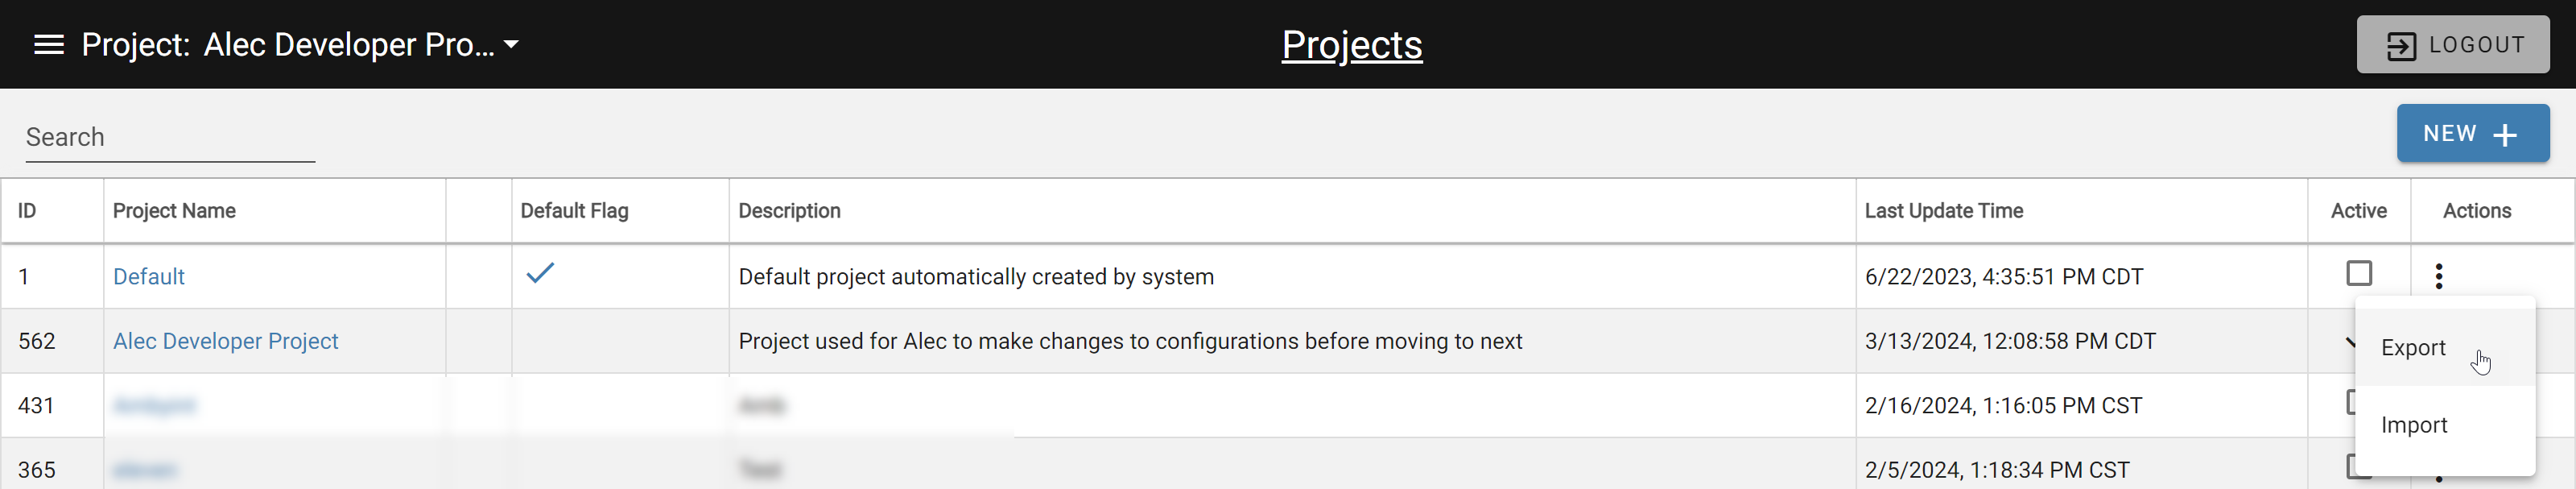Sort by the Last Update Time column header

coord(1943,211)
